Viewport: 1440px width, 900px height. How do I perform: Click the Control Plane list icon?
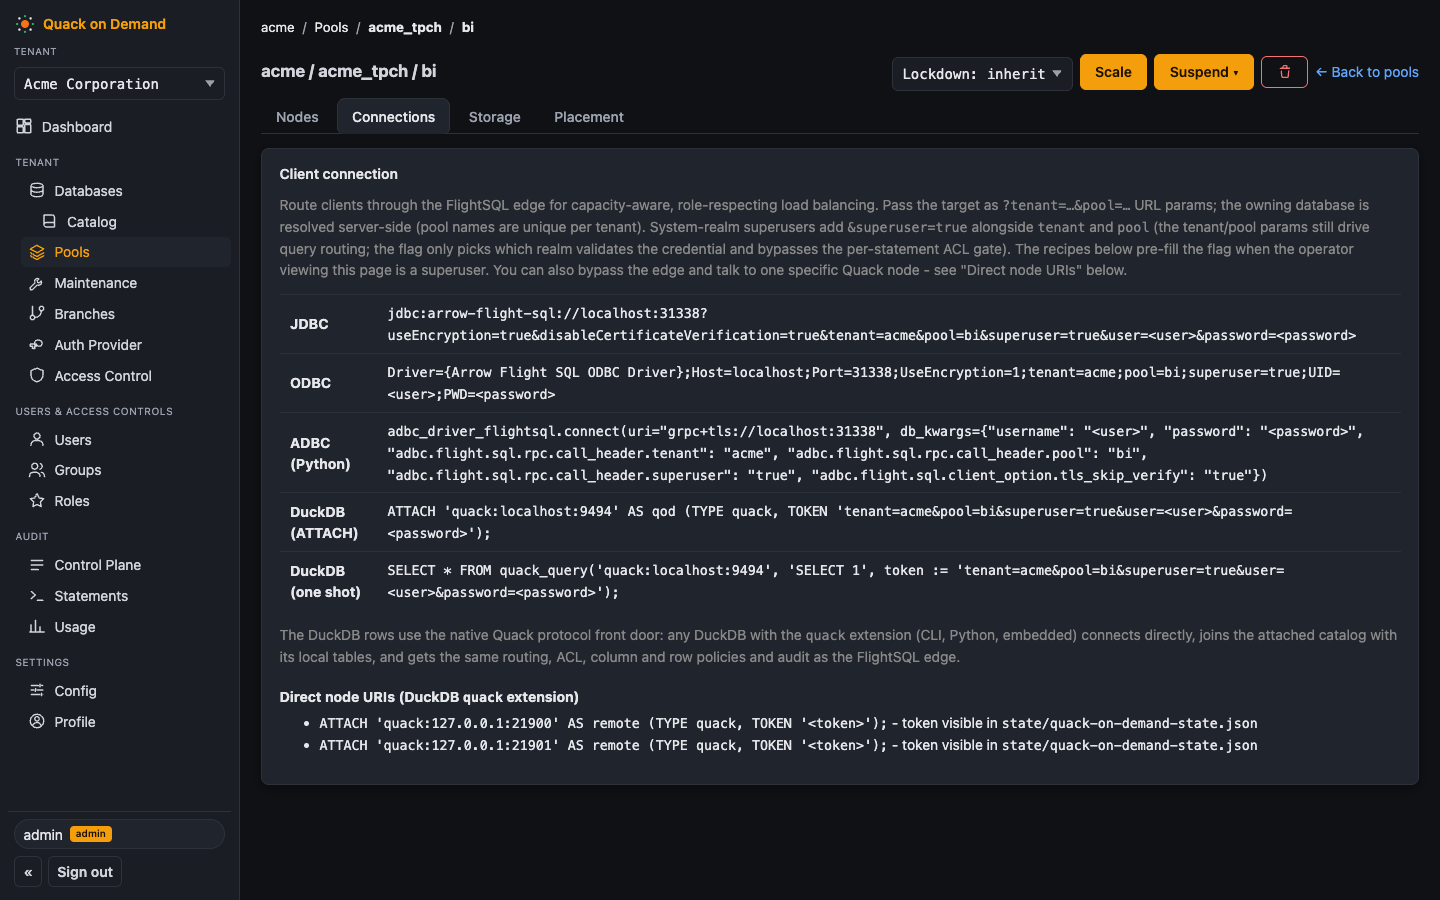37,565
